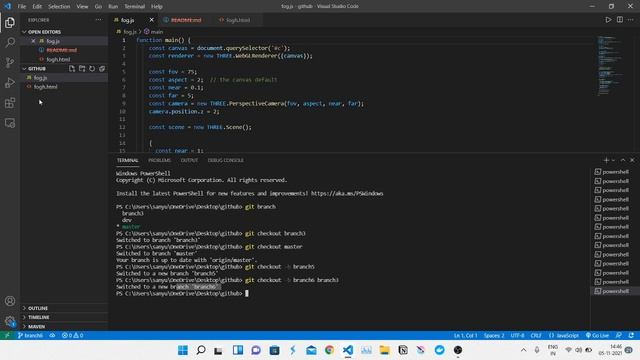Open the Run menu
Screen dimensions: 640x360
tap(113, 7)
